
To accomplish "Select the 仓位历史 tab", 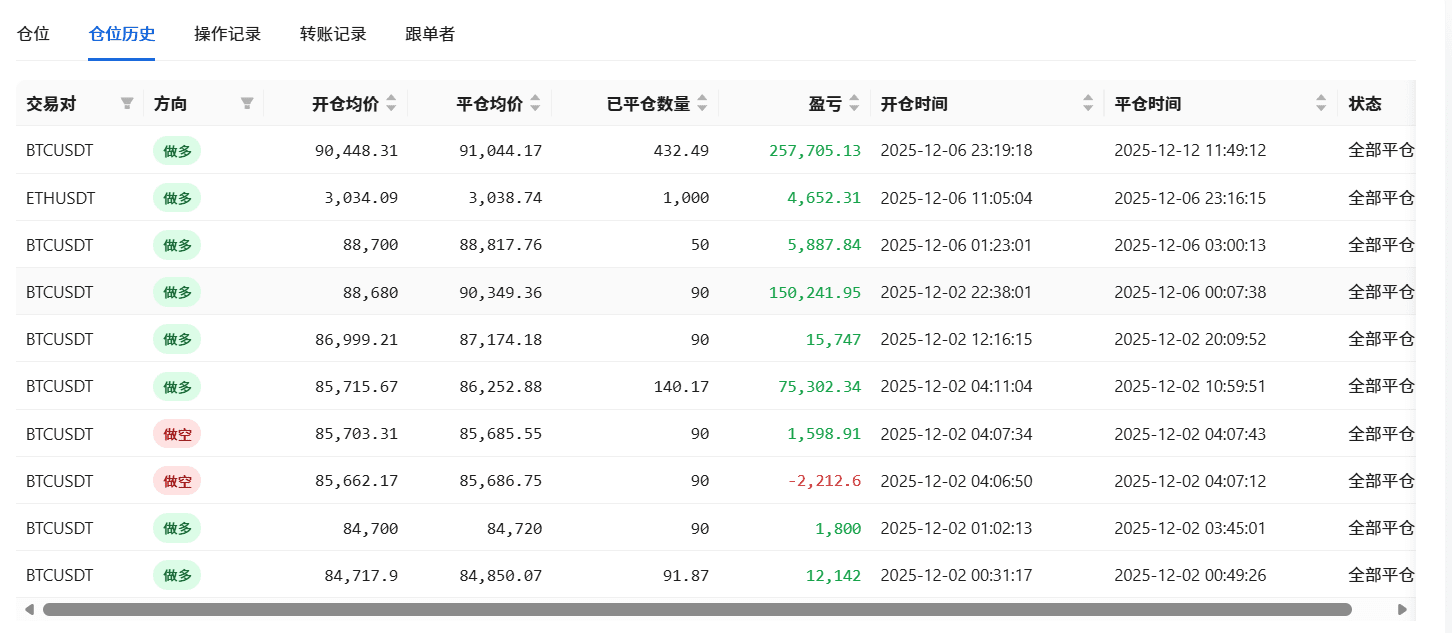I will pyautogui.click(x=122, y=34).
